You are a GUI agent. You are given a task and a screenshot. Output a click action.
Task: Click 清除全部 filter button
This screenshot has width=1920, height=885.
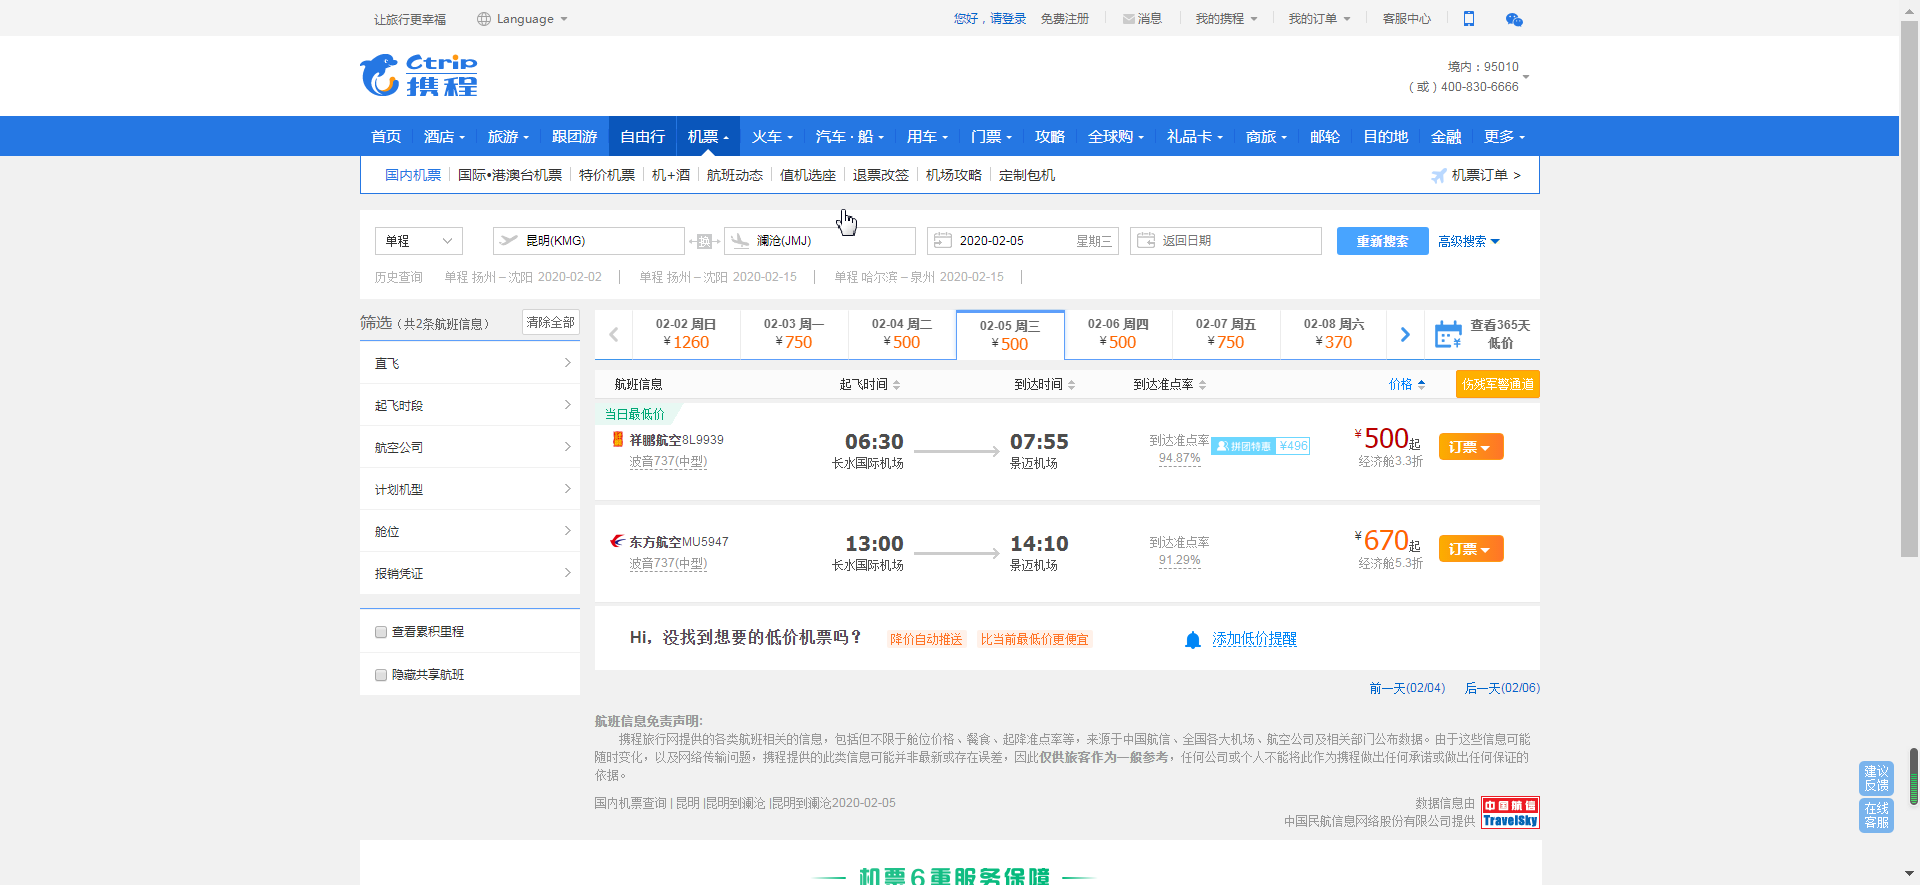pyautogui.click(x=551, y=322)
